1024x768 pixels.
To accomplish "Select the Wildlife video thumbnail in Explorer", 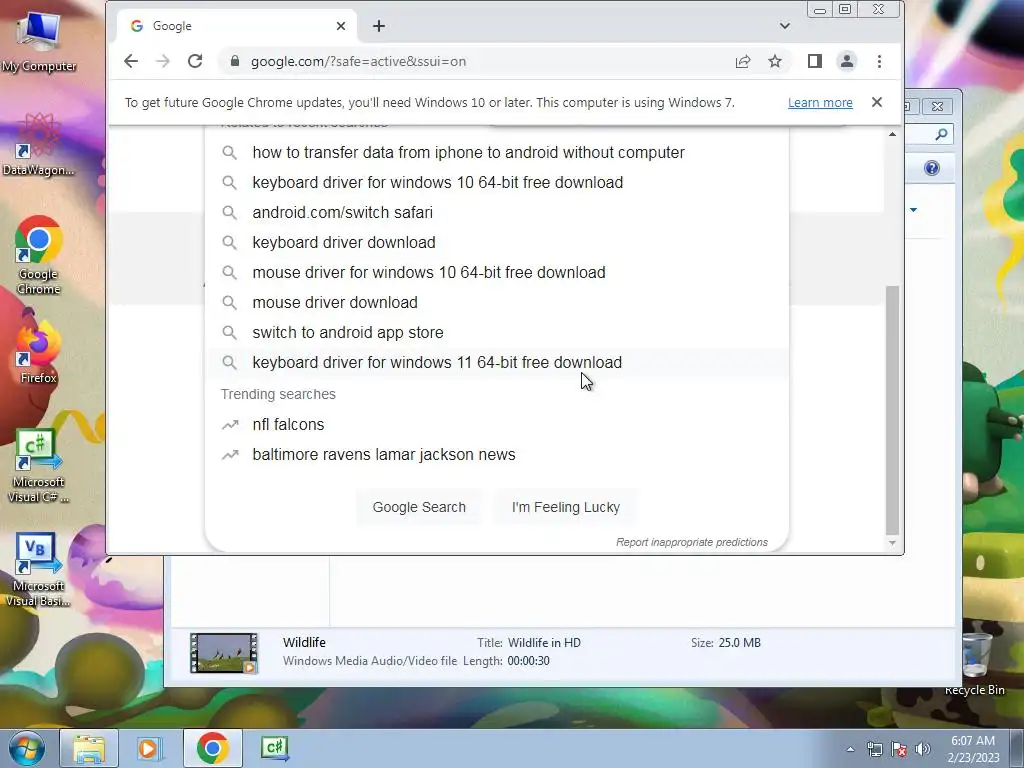I will click(223, 652).
